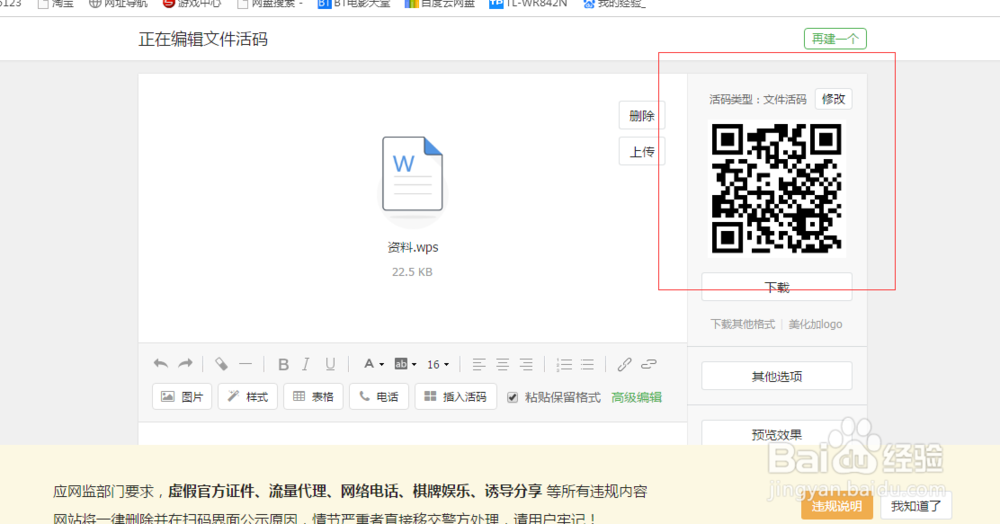The height and width of the screenshot is (524, 1000).
Task: Open the 样式 style button
Action: (x=248, y=397)
